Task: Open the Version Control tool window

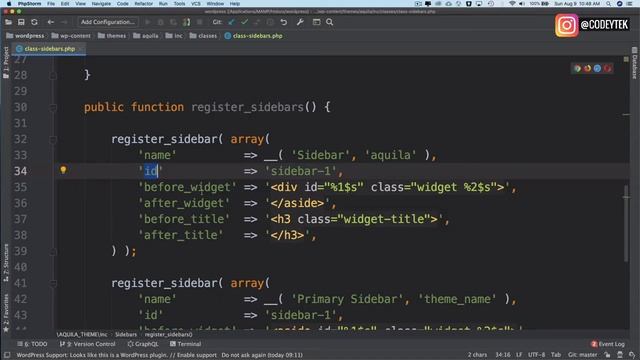Action: pyautogui.click(x=87, y=344)
